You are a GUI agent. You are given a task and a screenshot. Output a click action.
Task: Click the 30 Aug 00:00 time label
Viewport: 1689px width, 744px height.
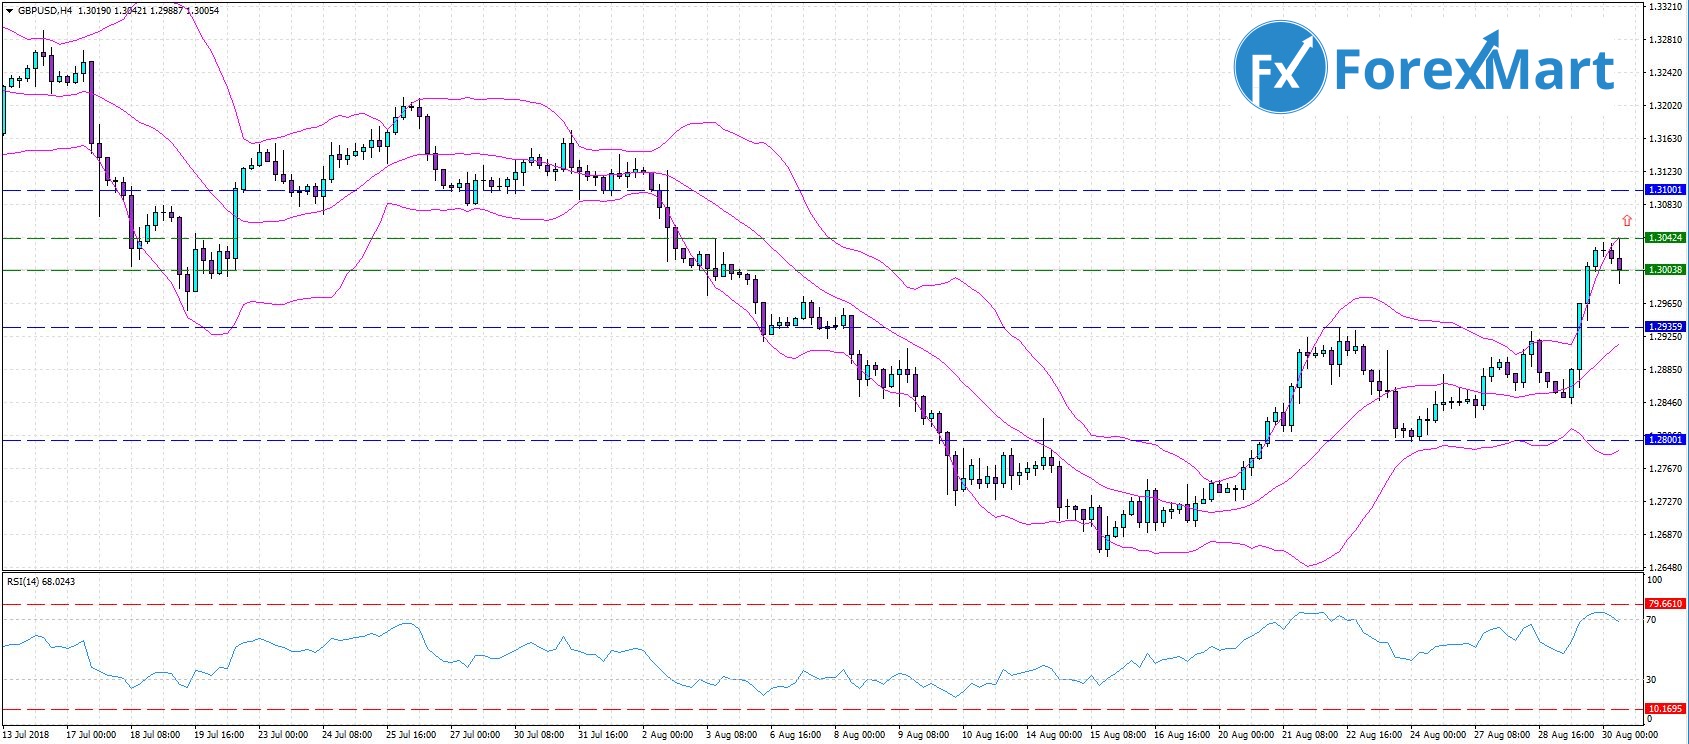tap(1629, 735)
